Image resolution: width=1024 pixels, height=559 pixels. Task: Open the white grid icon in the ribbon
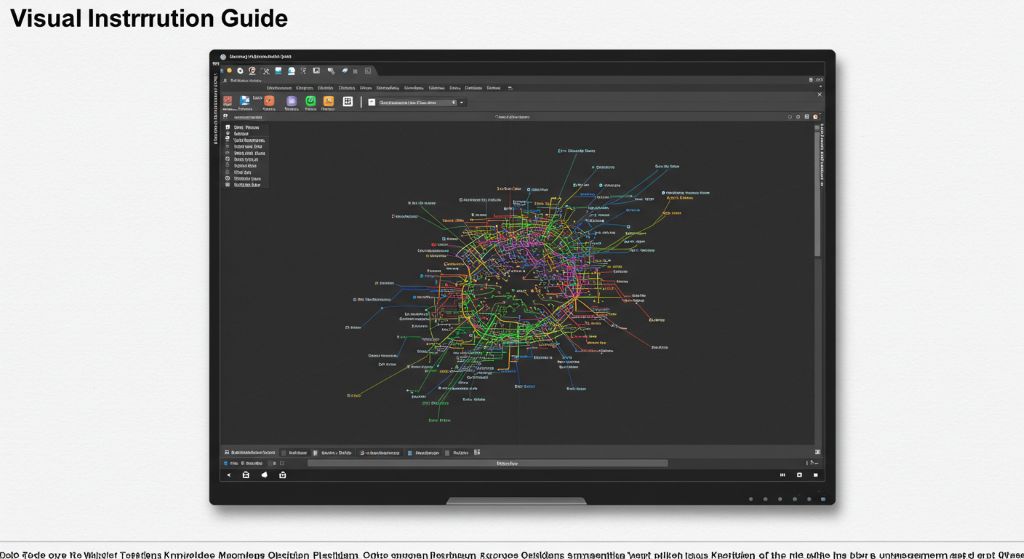(x=348, y=101)
